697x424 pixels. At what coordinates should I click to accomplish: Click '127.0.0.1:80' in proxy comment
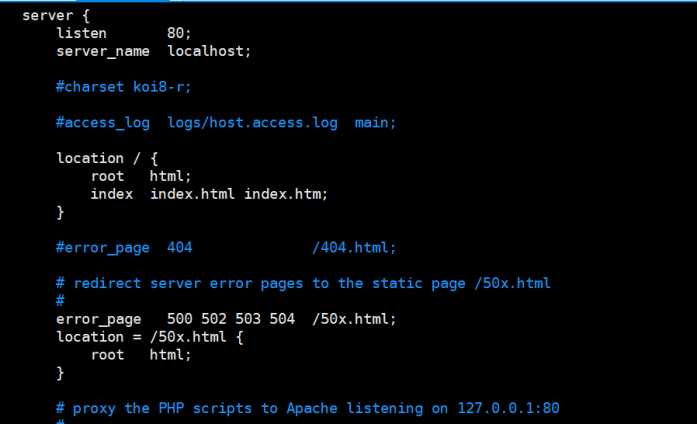(x=509, y=408)
